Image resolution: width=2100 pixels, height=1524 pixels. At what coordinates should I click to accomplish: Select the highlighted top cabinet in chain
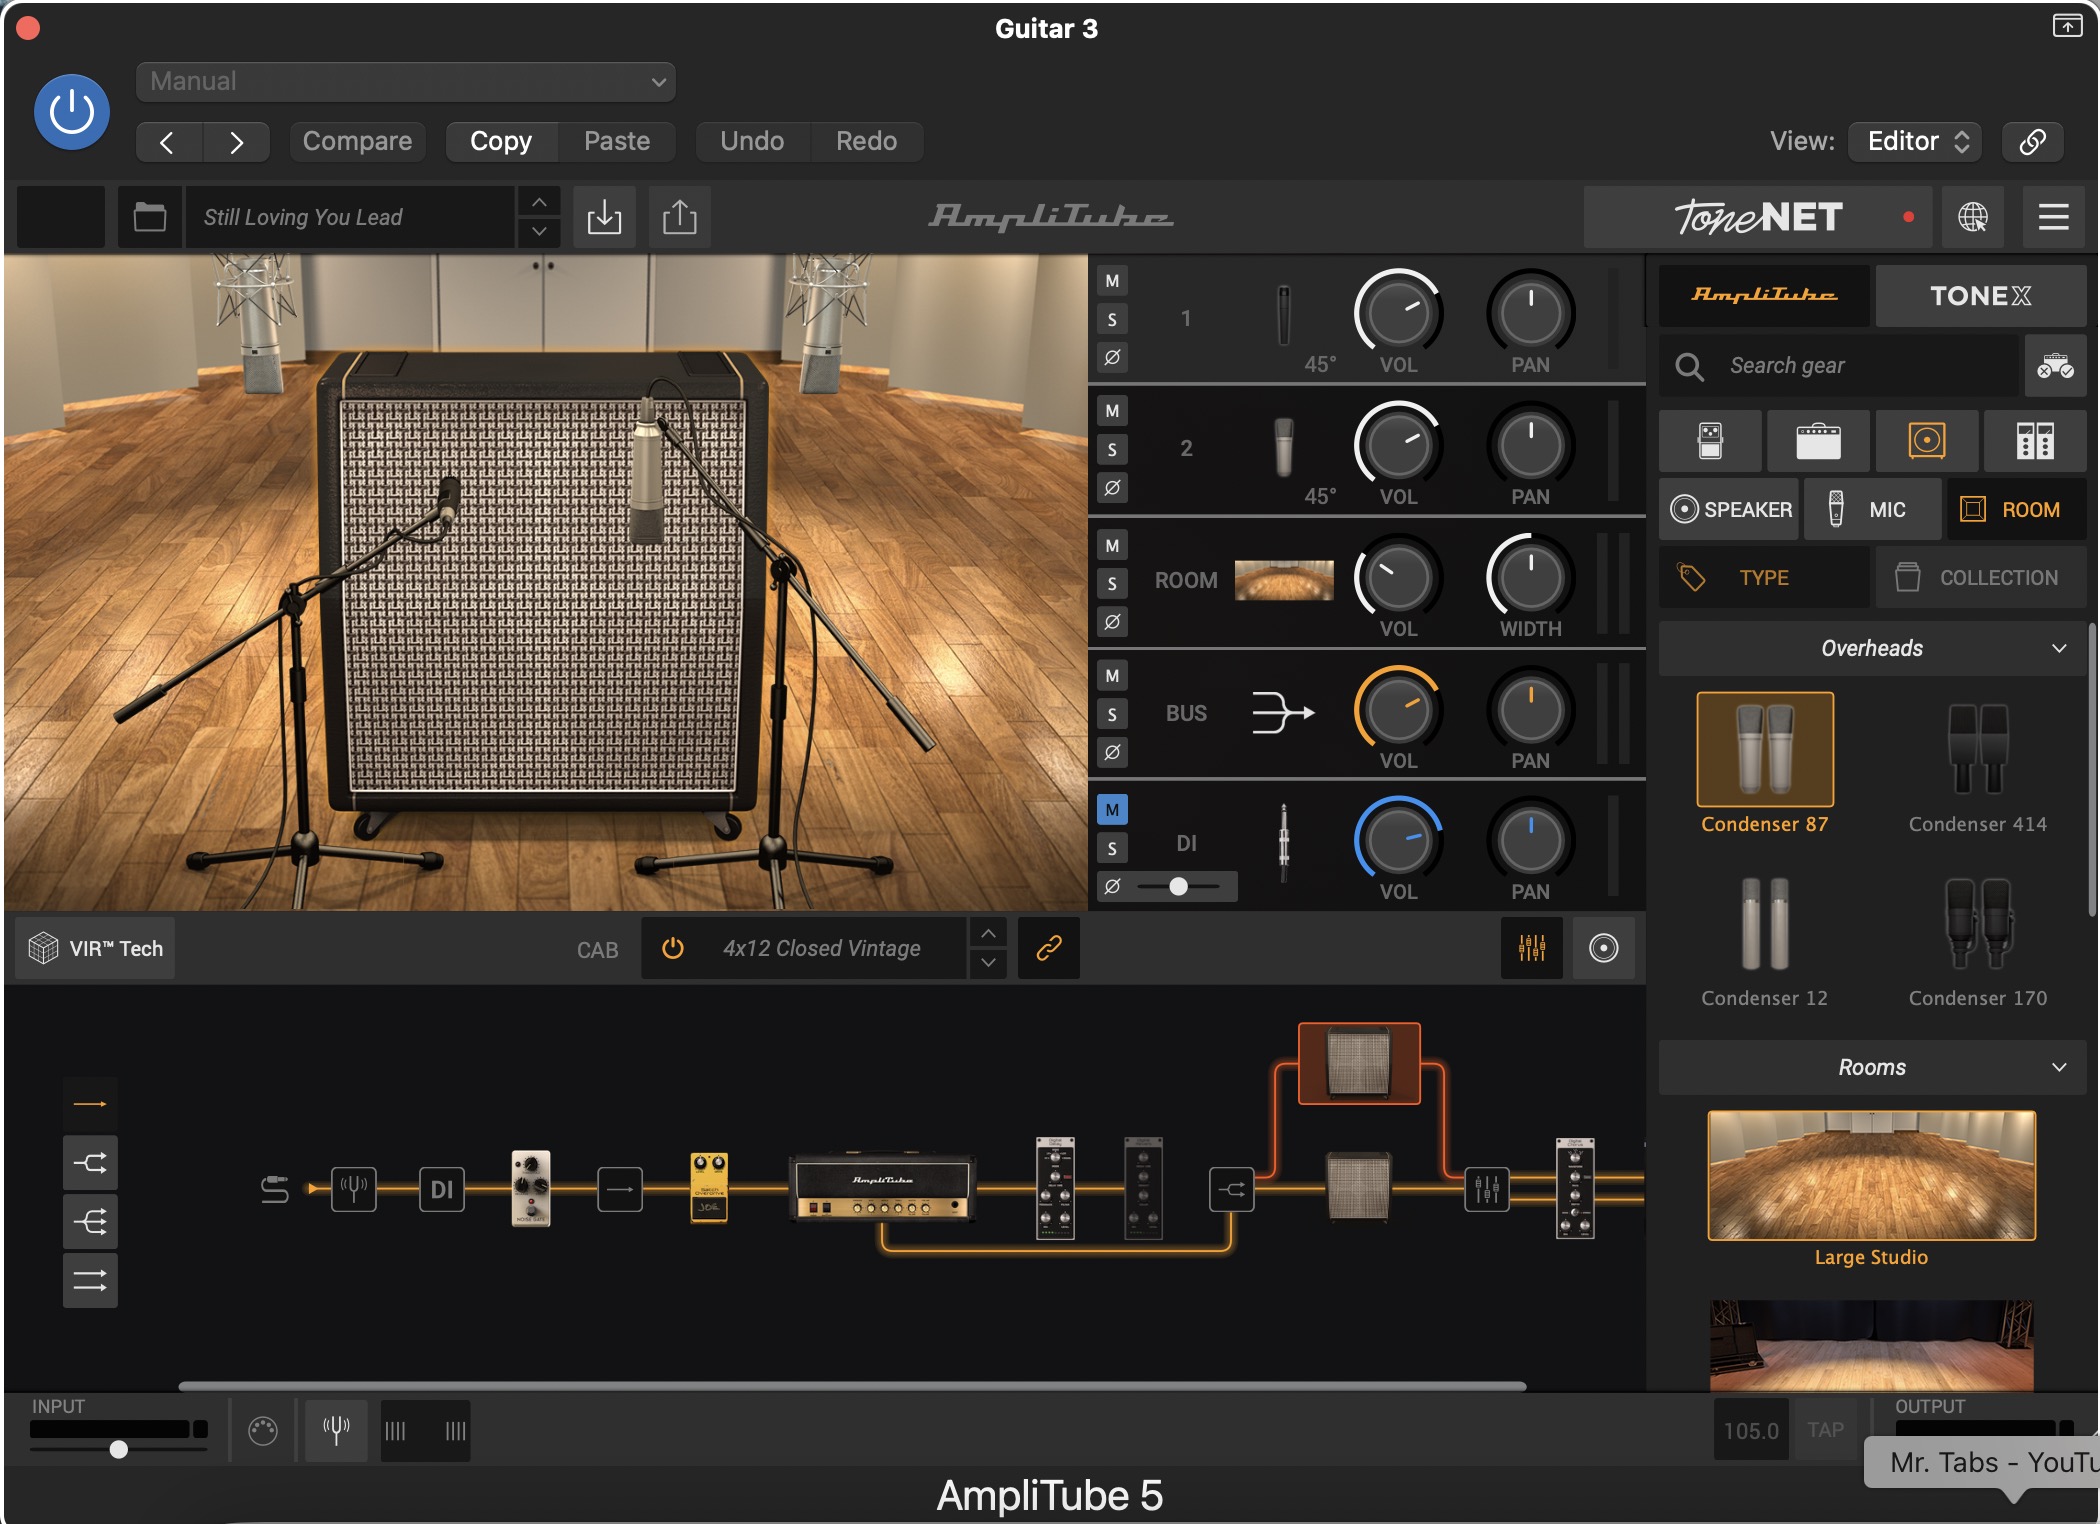click(x=1359, y=1063)
